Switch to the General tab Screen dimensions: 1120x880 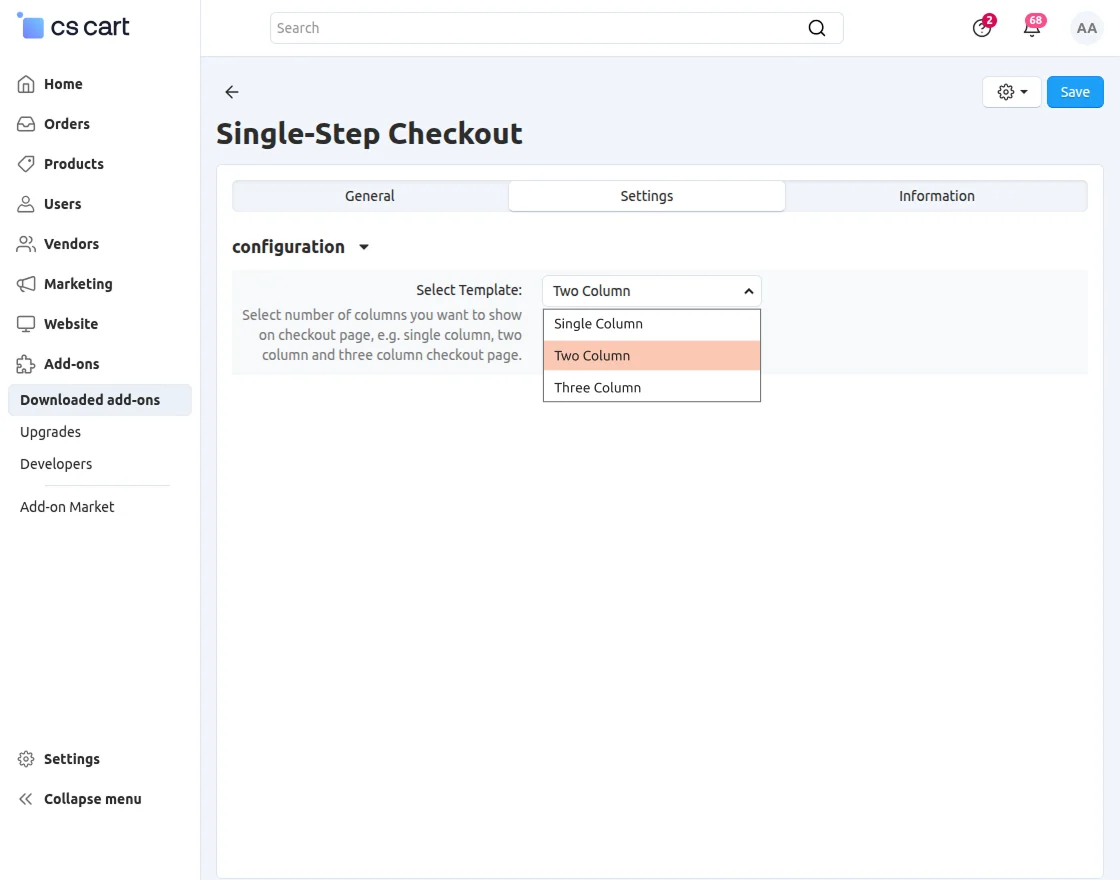coord(370,196)
